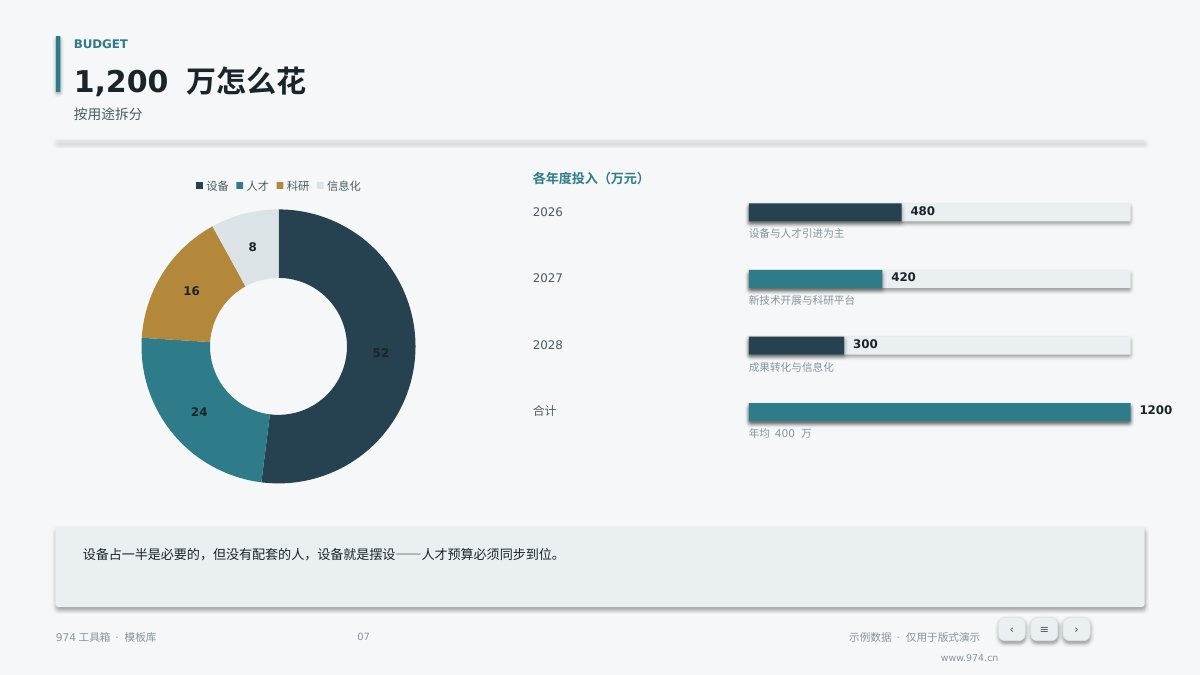
Task: Select the 16 donut segment
Action: coord(191,291)
